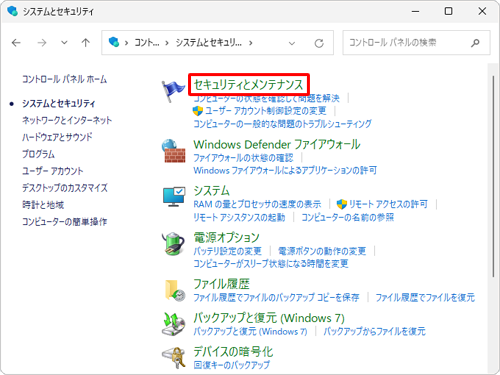Open バックアップと復元 (Windows 7) heading
The width and height of the screenshot is (500, 375).
[269, 318]
